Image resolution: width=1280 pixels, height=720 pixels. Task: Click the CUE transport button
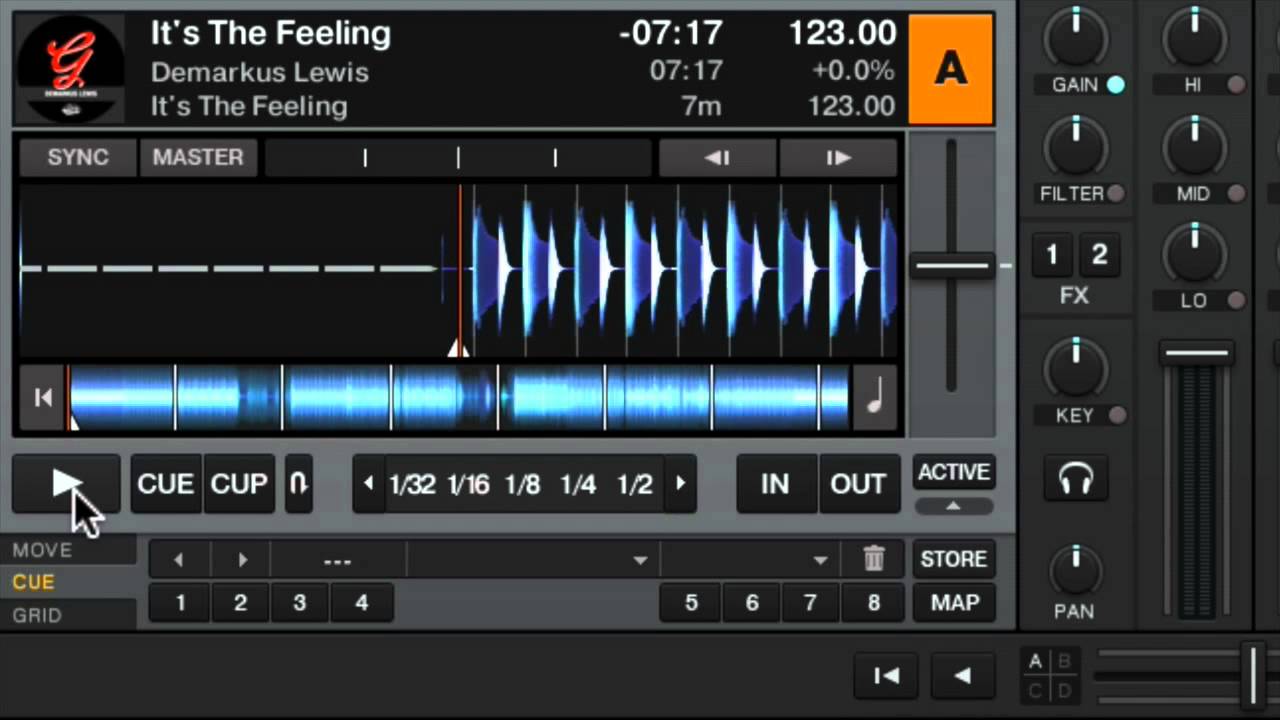[166, 484]
